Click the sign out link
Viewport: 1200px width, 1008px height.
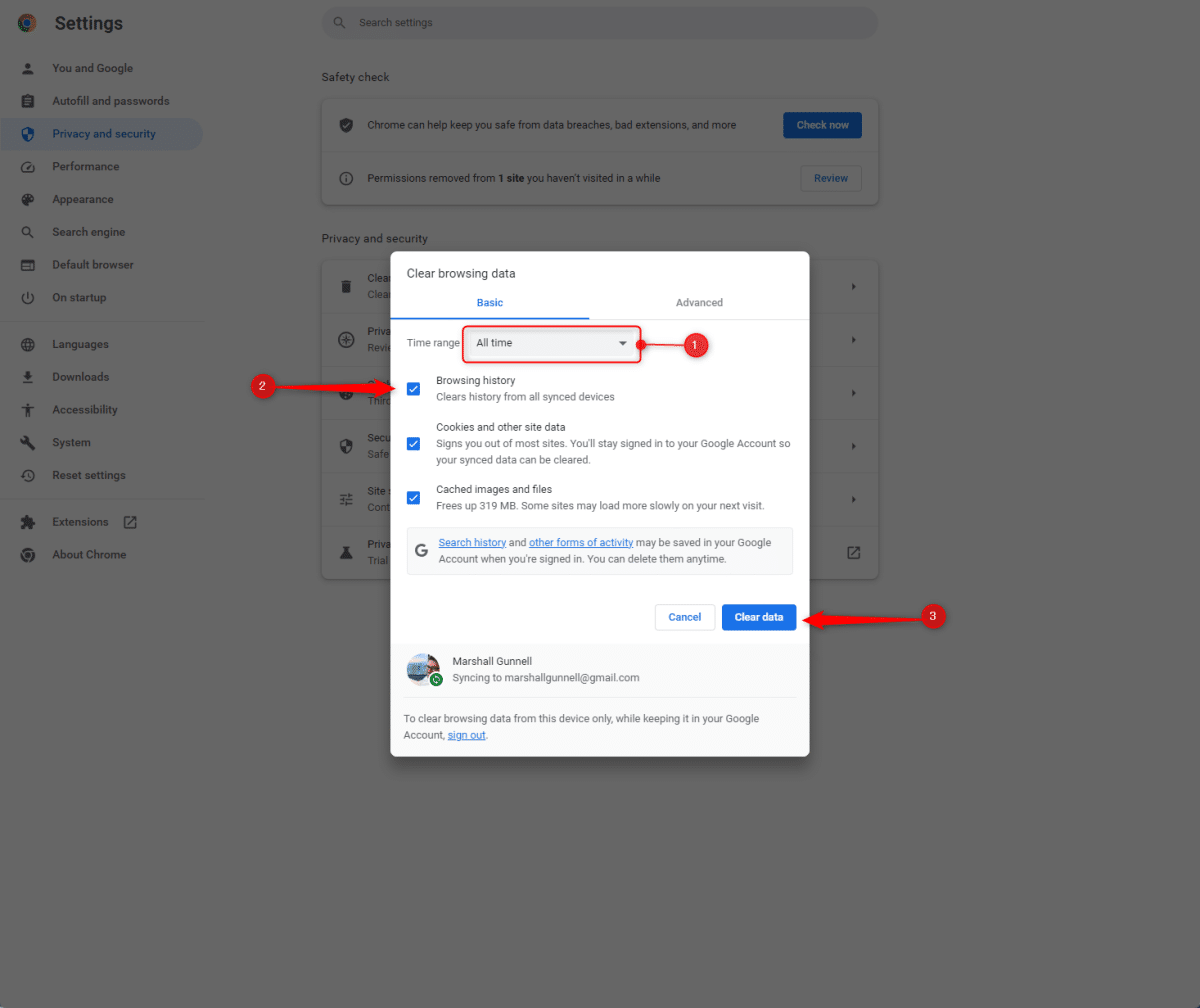[466, 734]
